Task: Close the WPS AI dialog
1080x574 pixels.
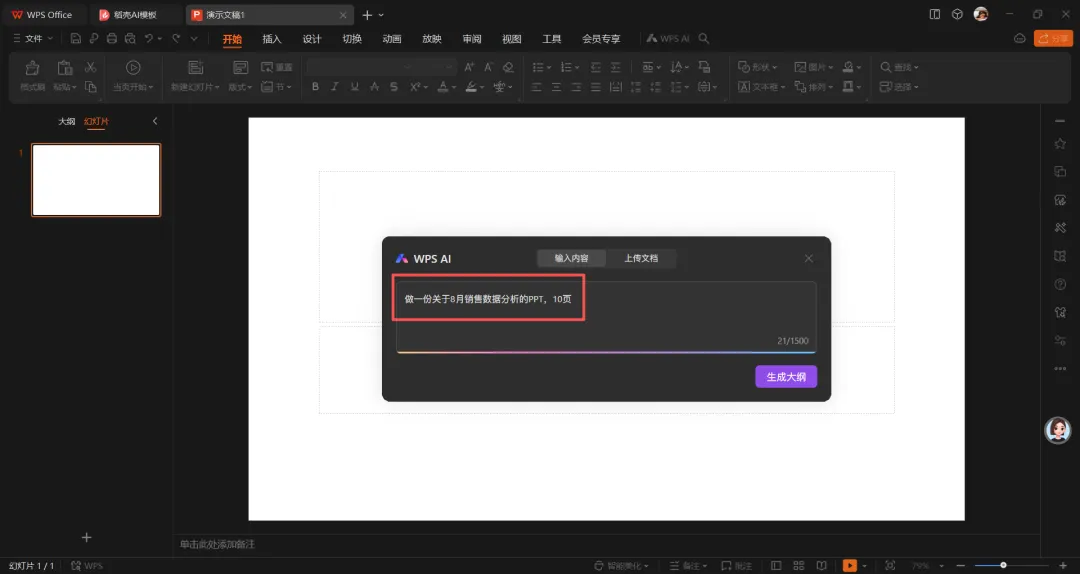Action: [809, 258]
